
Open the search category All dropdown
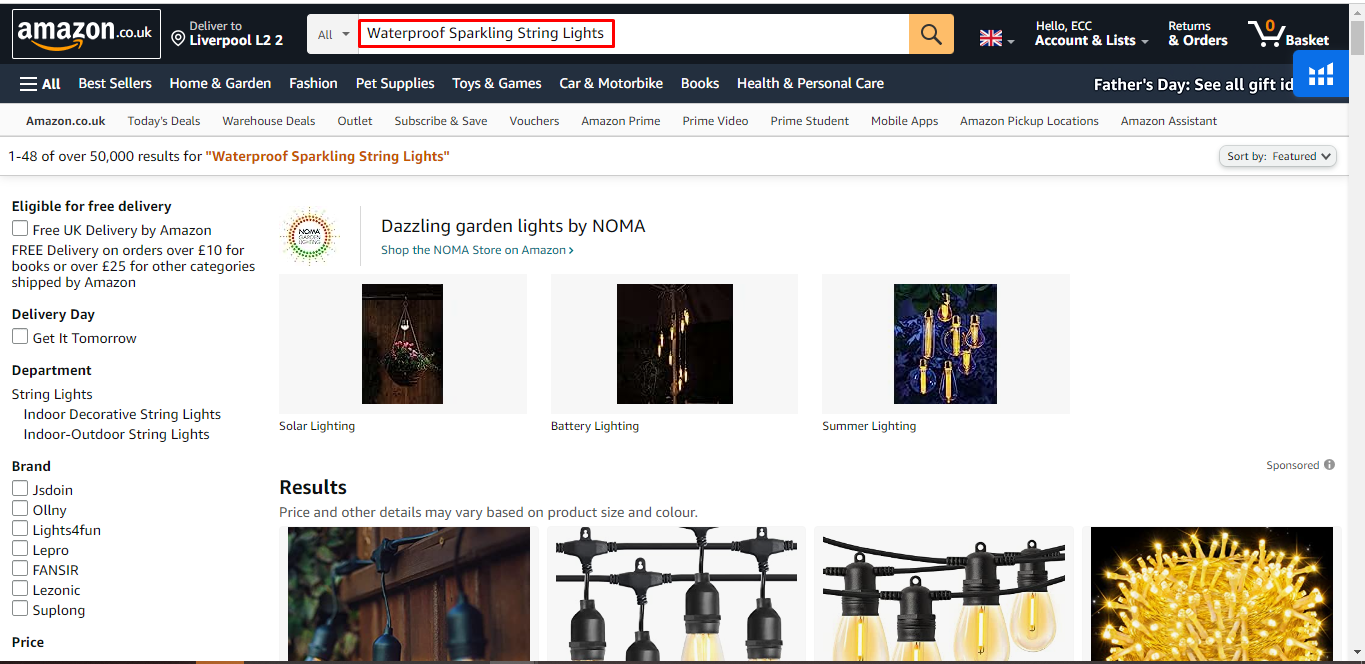(x=333, y=34)
